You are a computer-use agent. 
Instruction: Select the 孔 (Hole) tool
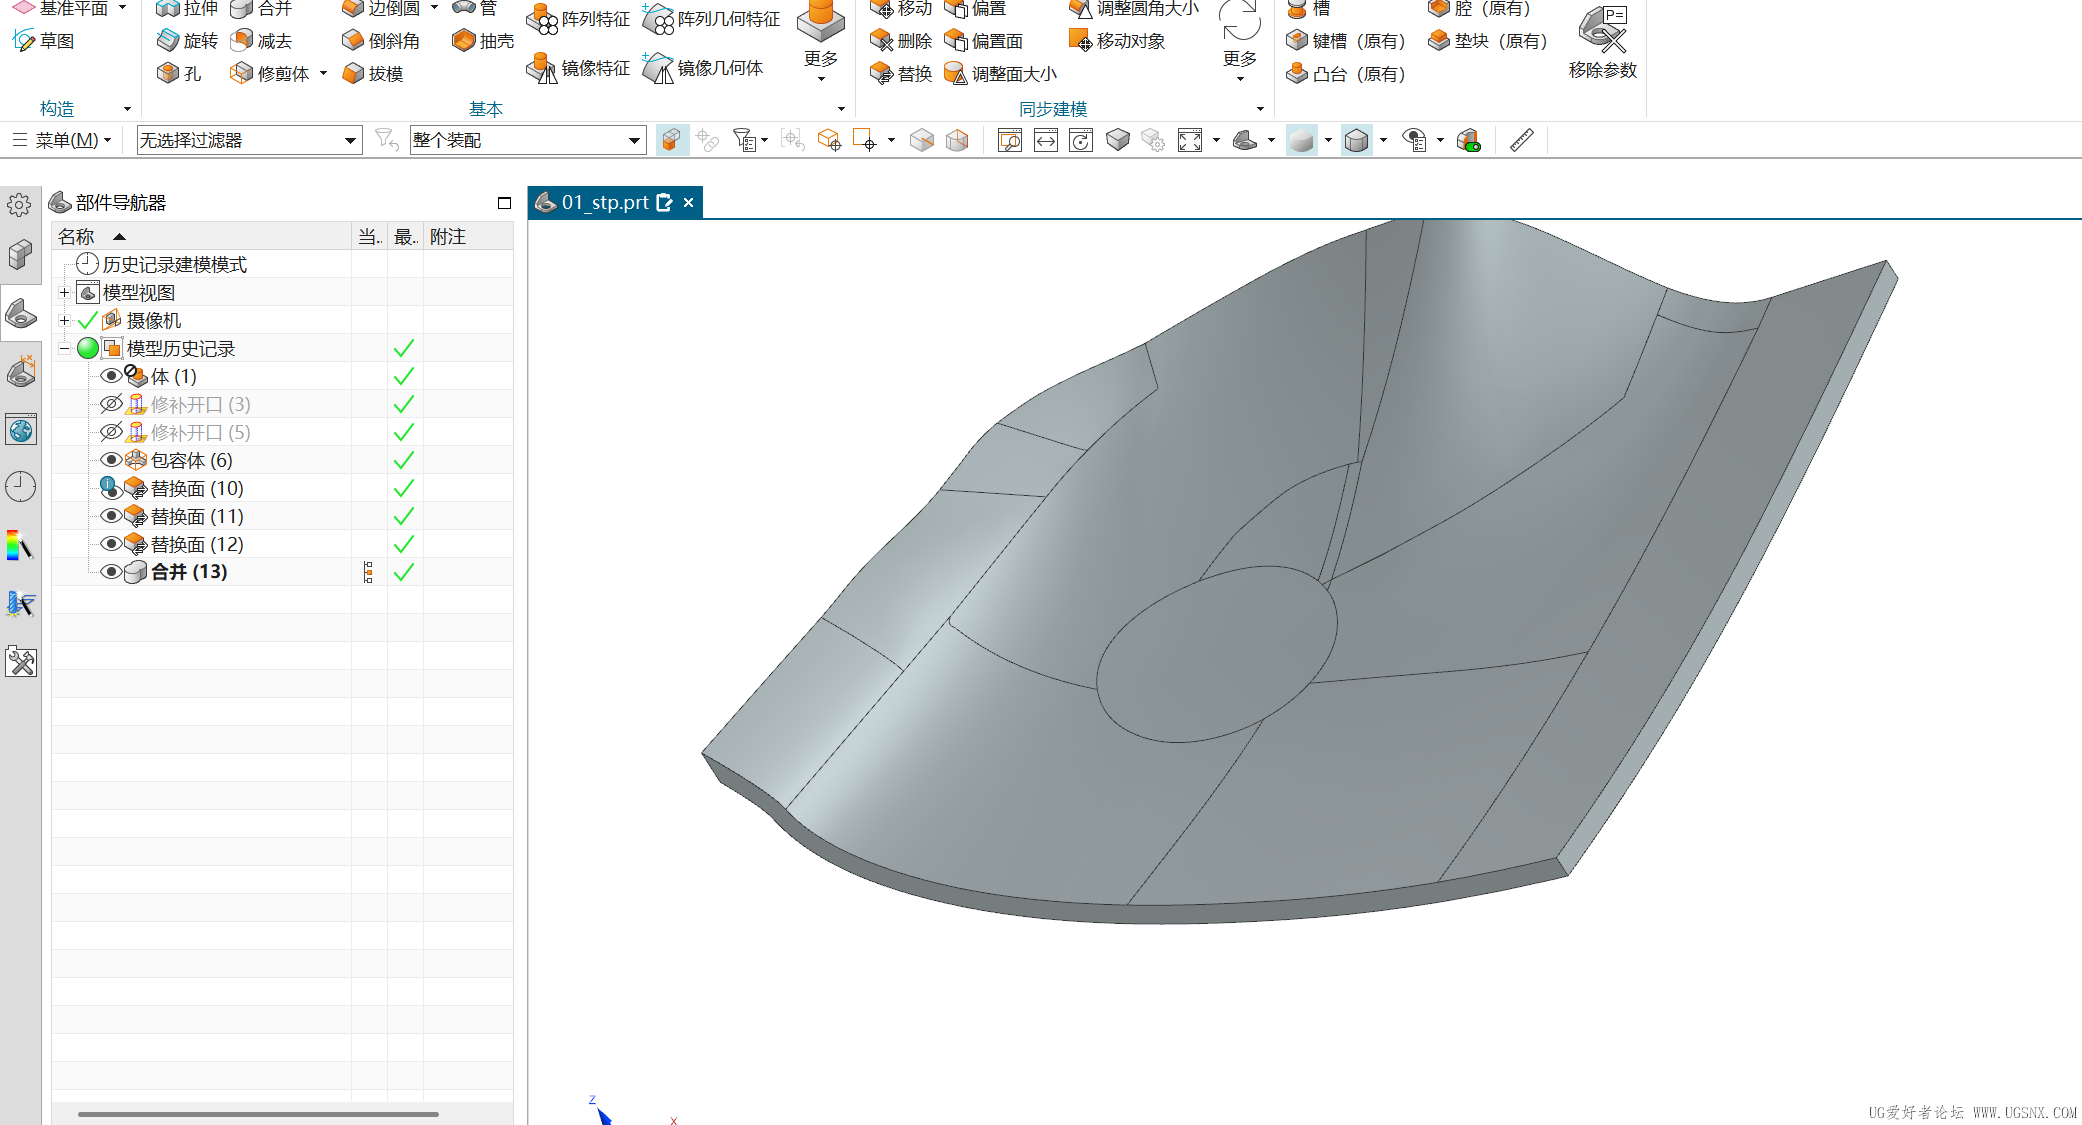click(180, 72)
